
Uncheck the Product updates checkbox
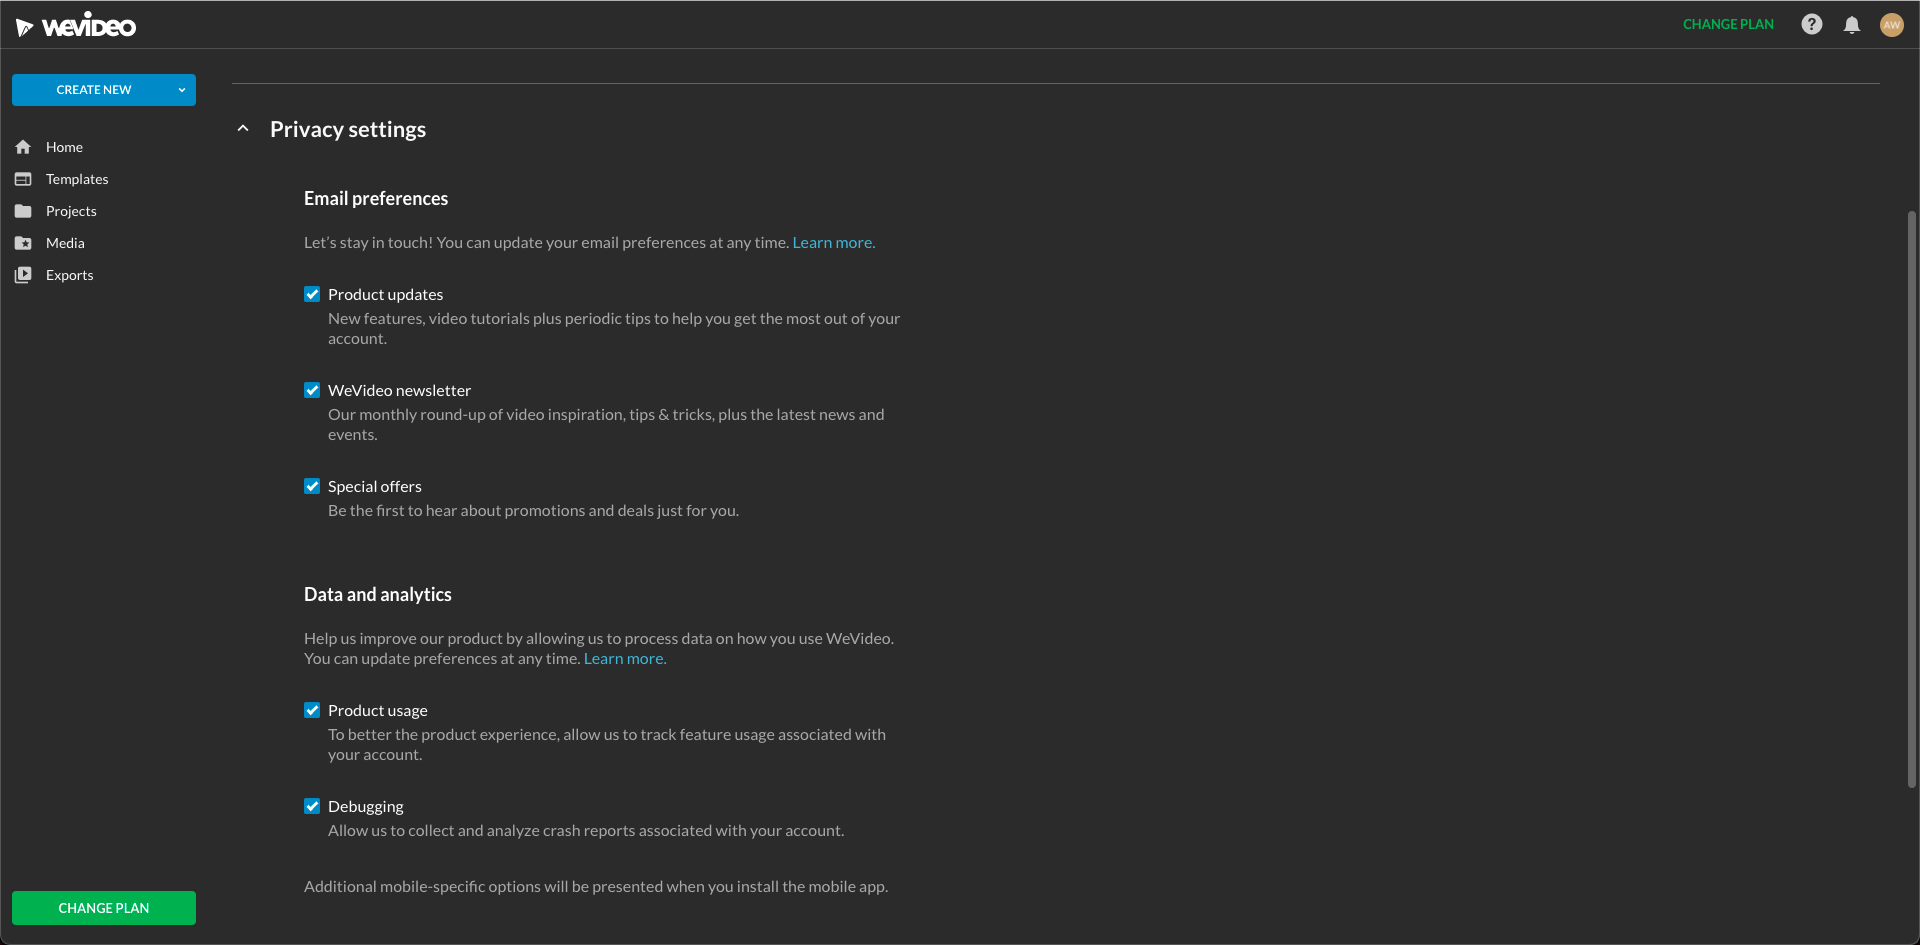pyautogui.click(x=312, y=294)
